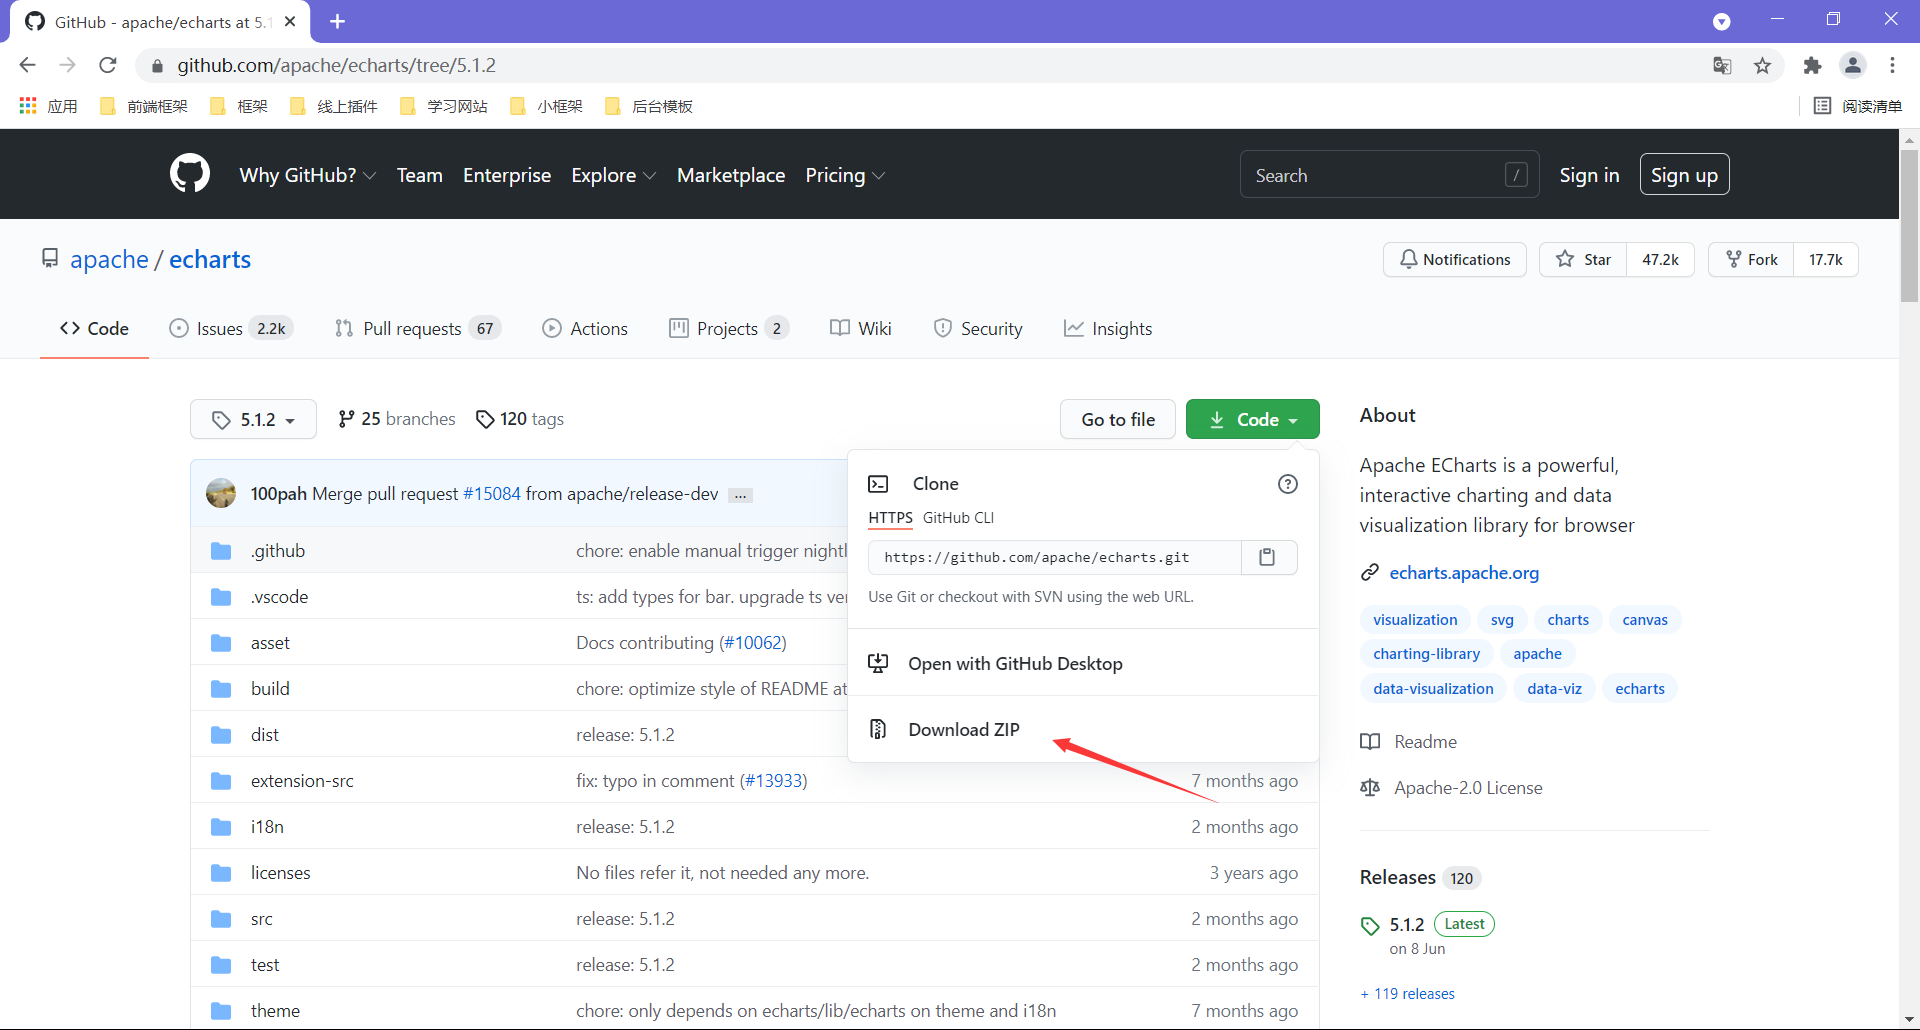Click the Go to file button
The height and width of the screenshot is (1030, 1920).
pyautogui.click(x=1118, y=419)
